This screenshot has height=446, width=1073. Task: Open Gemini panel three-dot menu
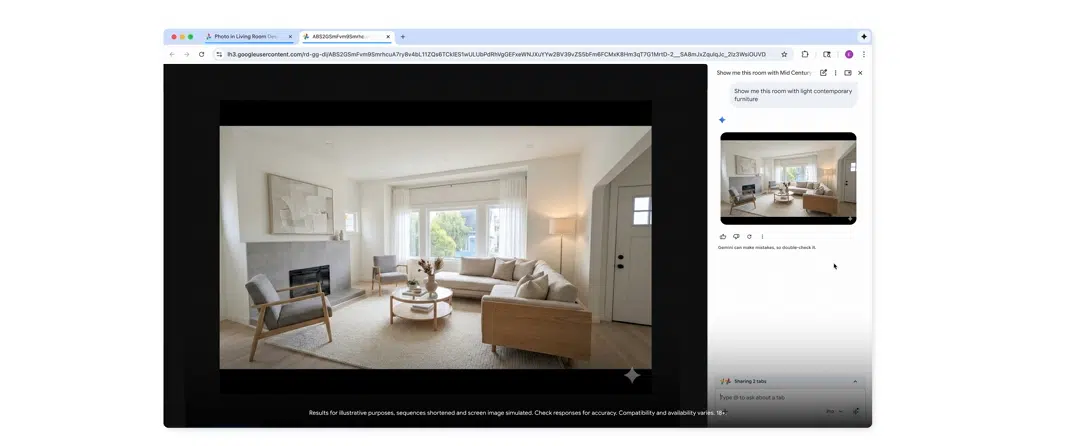[x=836, y=73]
